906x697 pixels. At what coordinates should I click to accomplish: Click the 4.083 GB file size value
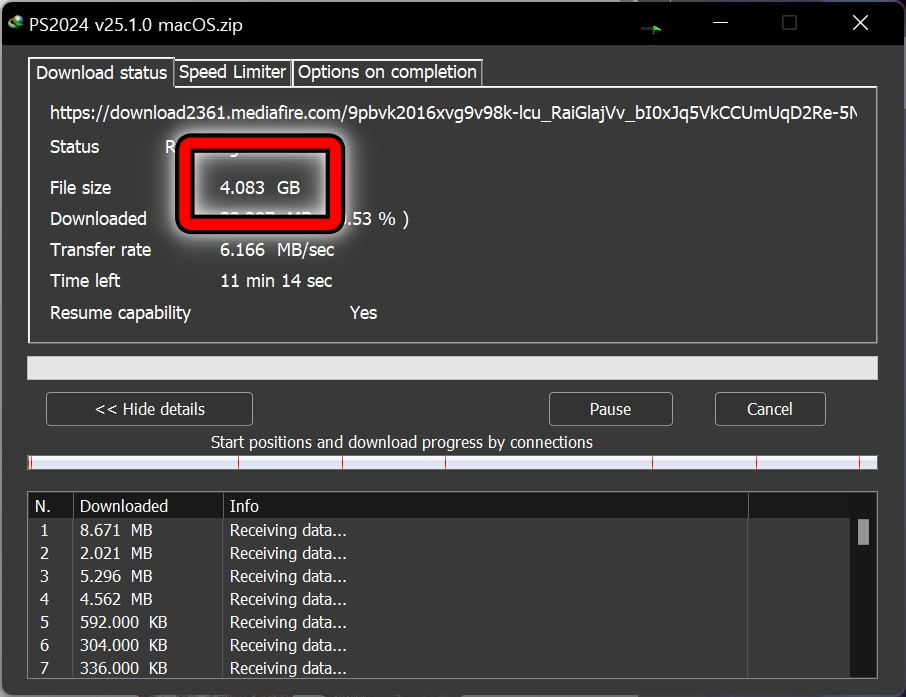point(260,188)
